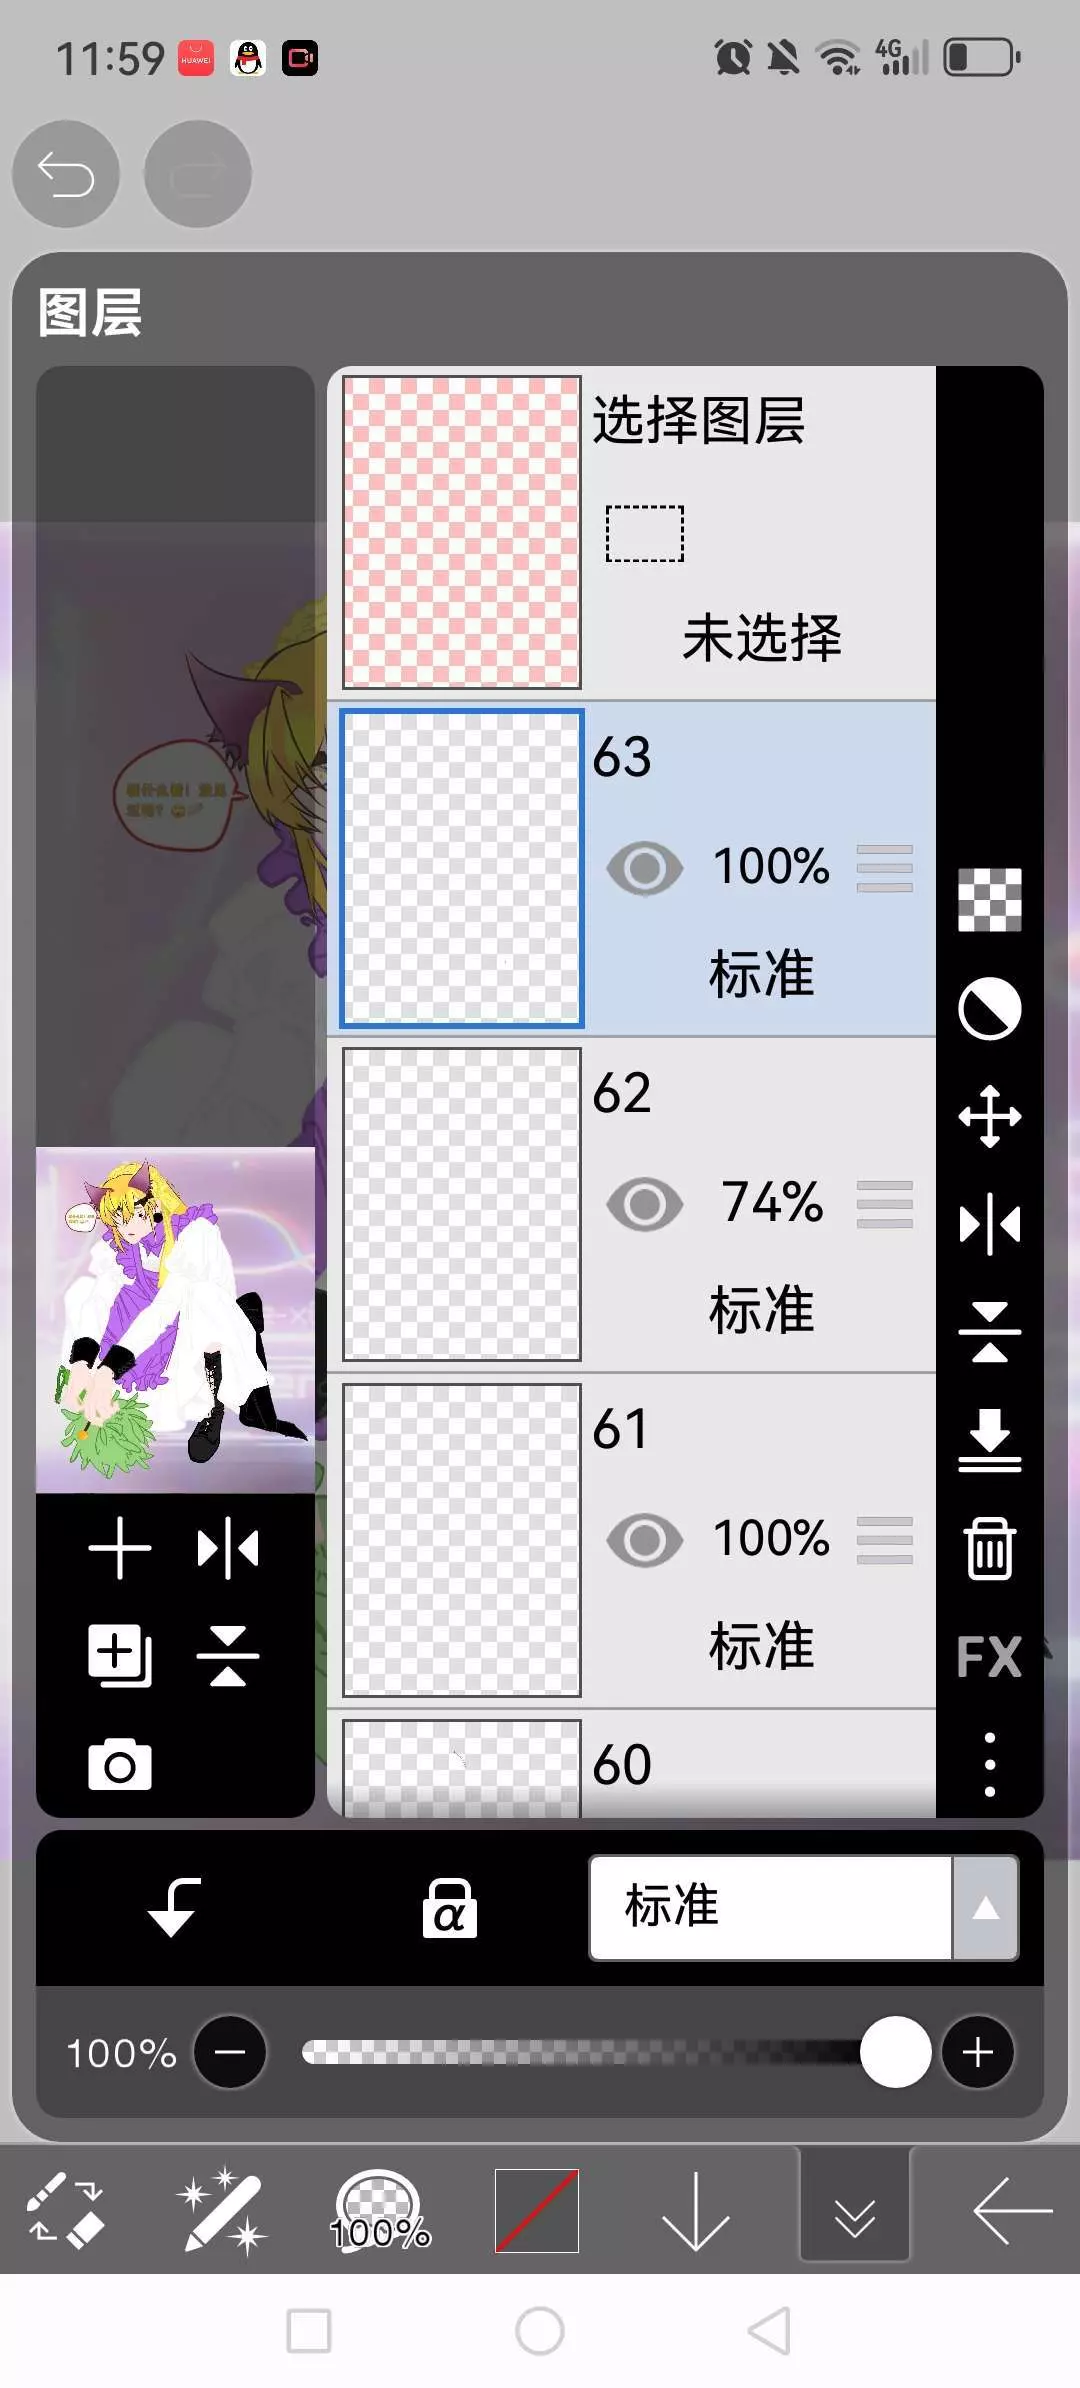Click the opacity slider handle
This screenshot has width=1080, height=2388.
895,2052
